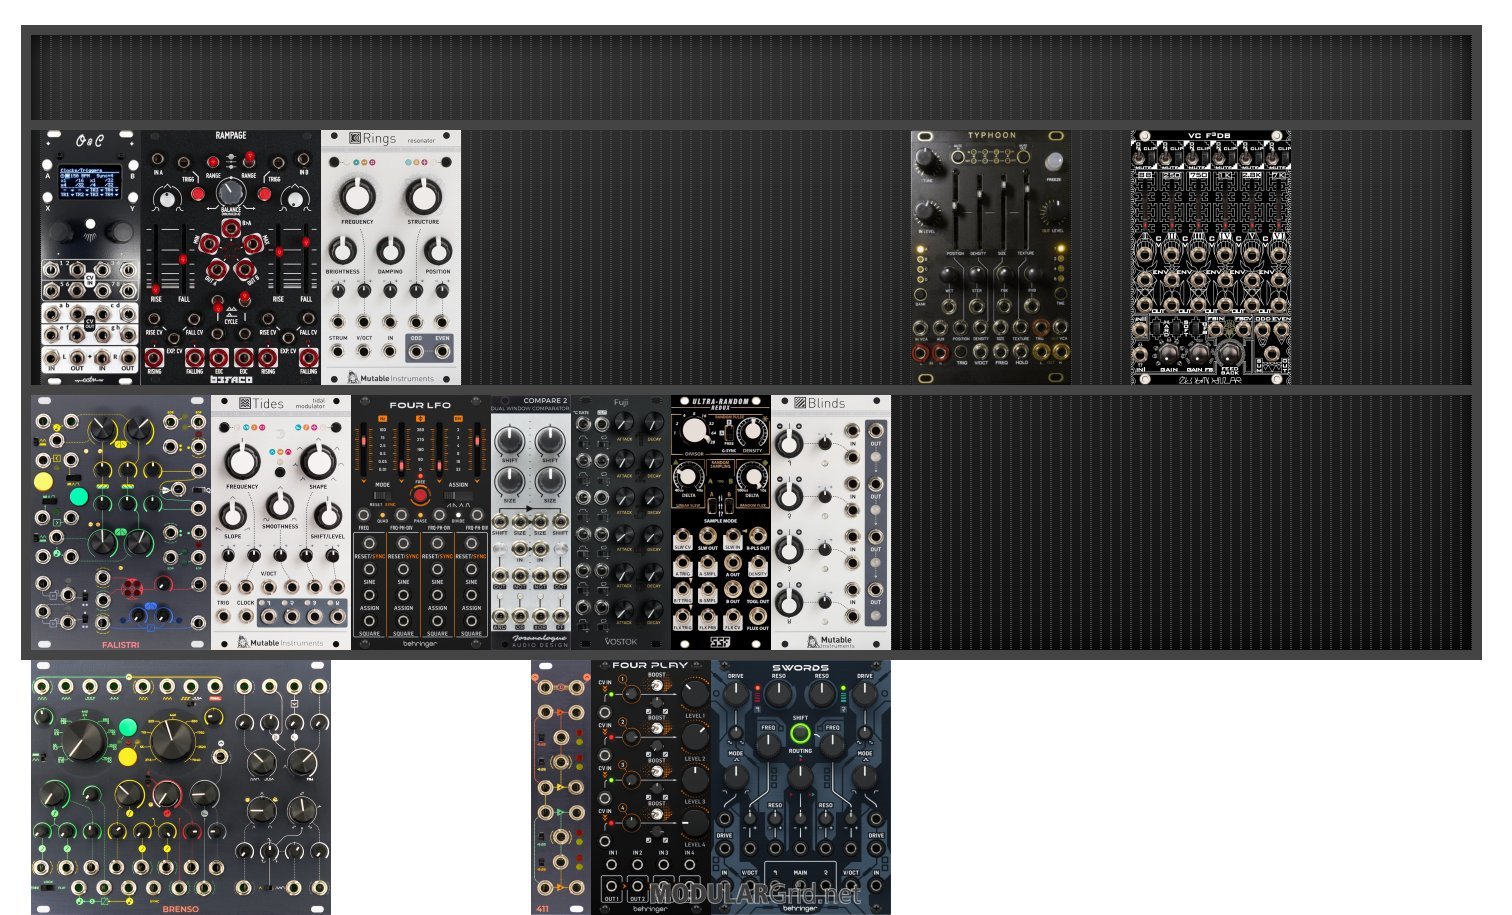The height and width of the screenshot is (915, 1512).
Task: Click the Tides Slope knob
Action: pyautogui.click(x=233, y=515)
